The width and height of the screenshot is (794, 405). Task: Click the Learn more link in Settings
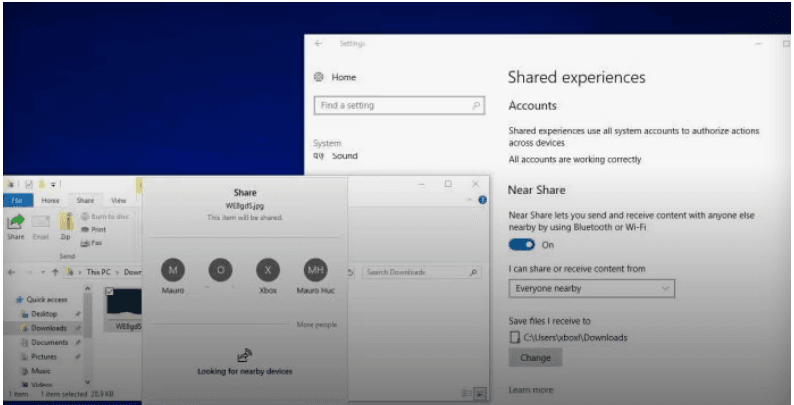531,390
